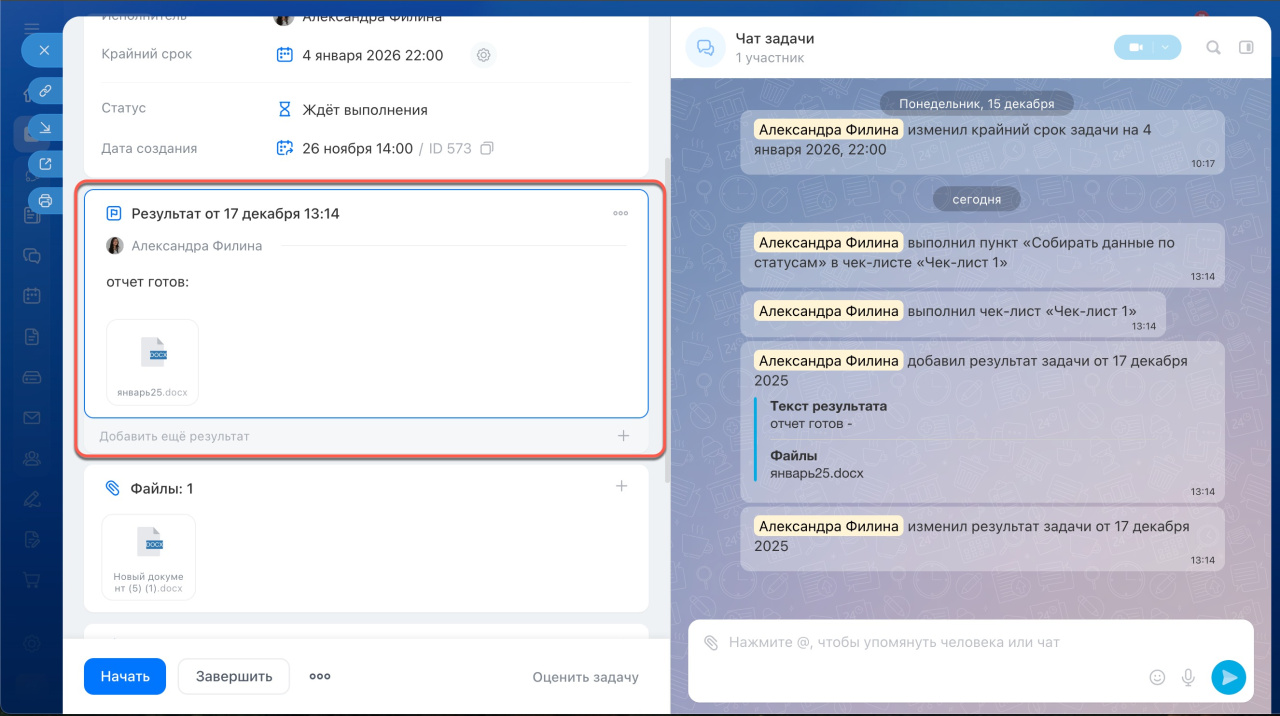Add a file using Файлы plus

coord(621,487)
